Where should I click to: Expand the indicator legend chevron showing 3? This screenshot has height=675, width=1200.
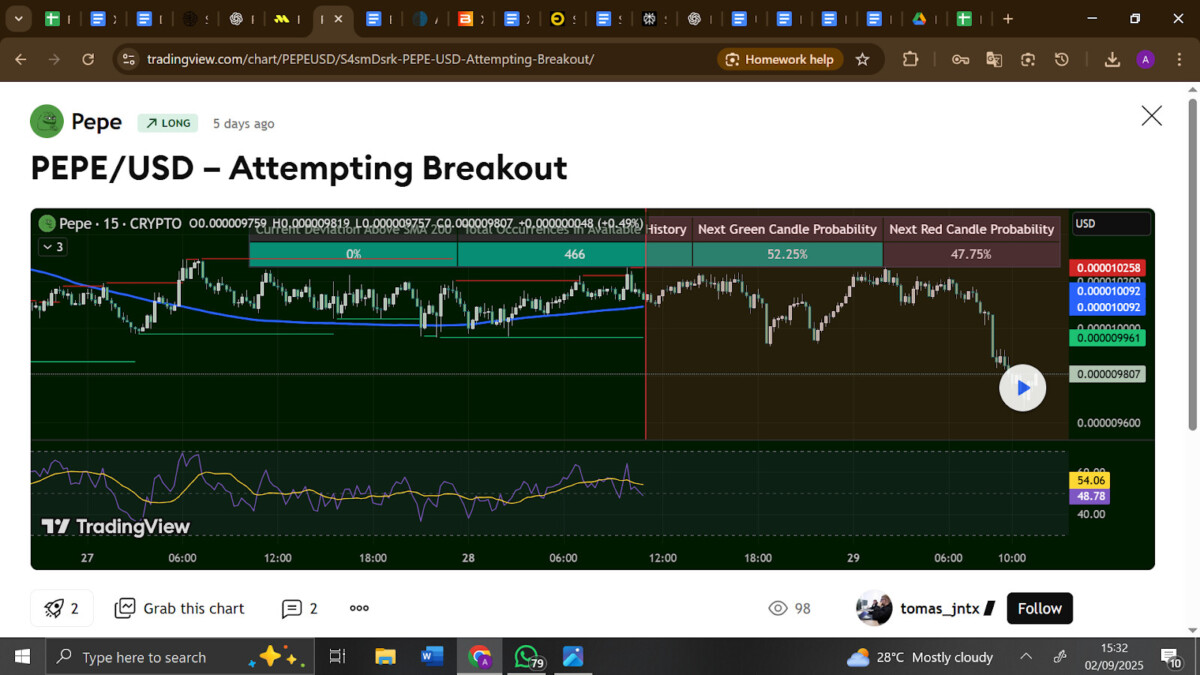pos(52,247)
